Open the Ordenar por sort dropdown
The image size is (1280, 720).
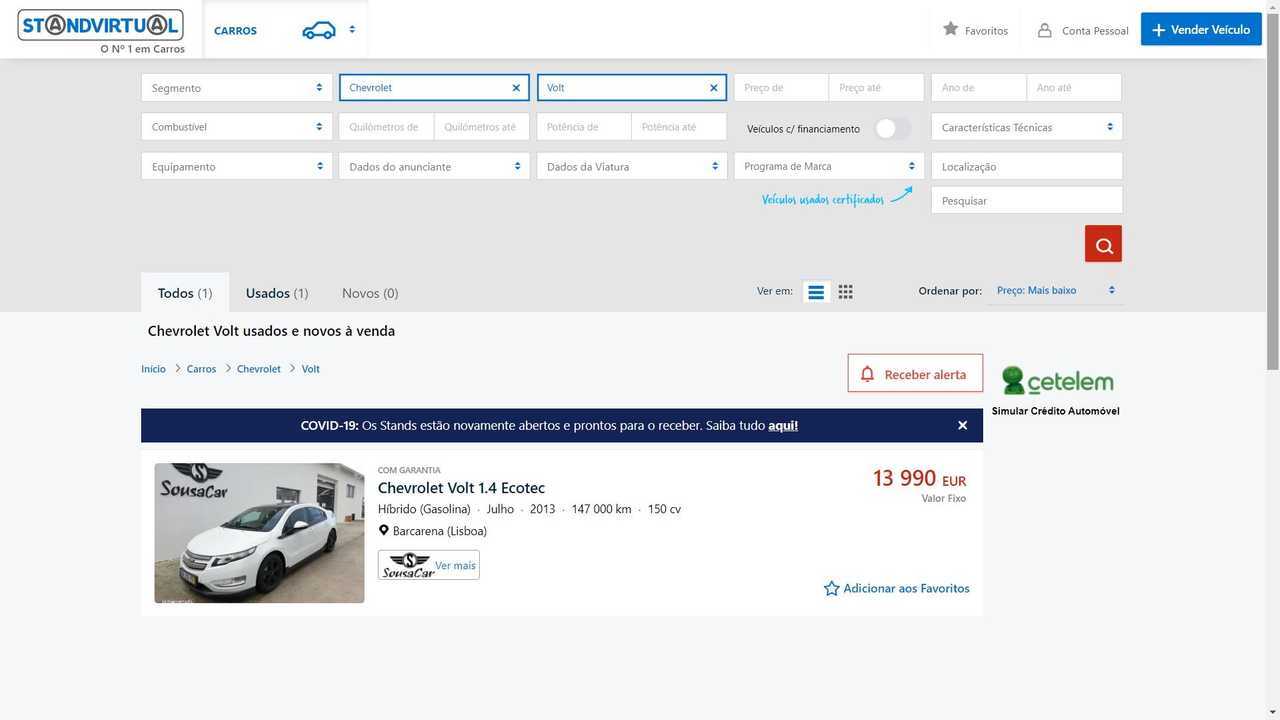[1055, 290]
